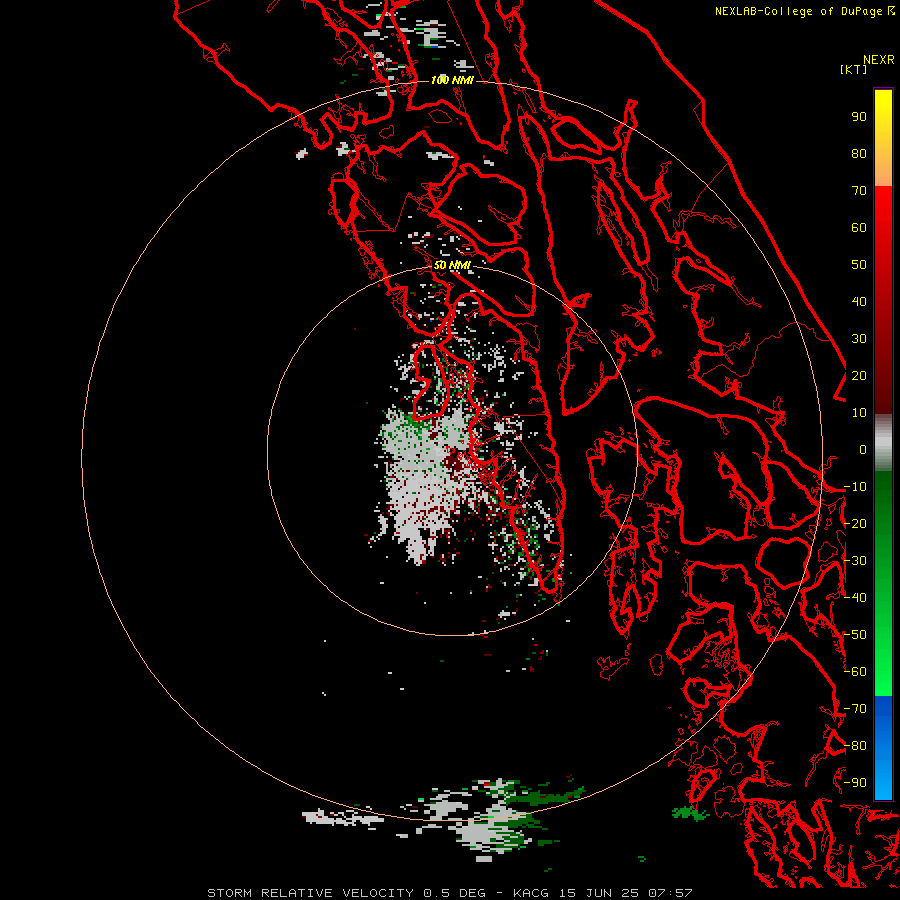
Task: Click the gray zero-velocity segment of the color bar
Action: pos(883,443)
